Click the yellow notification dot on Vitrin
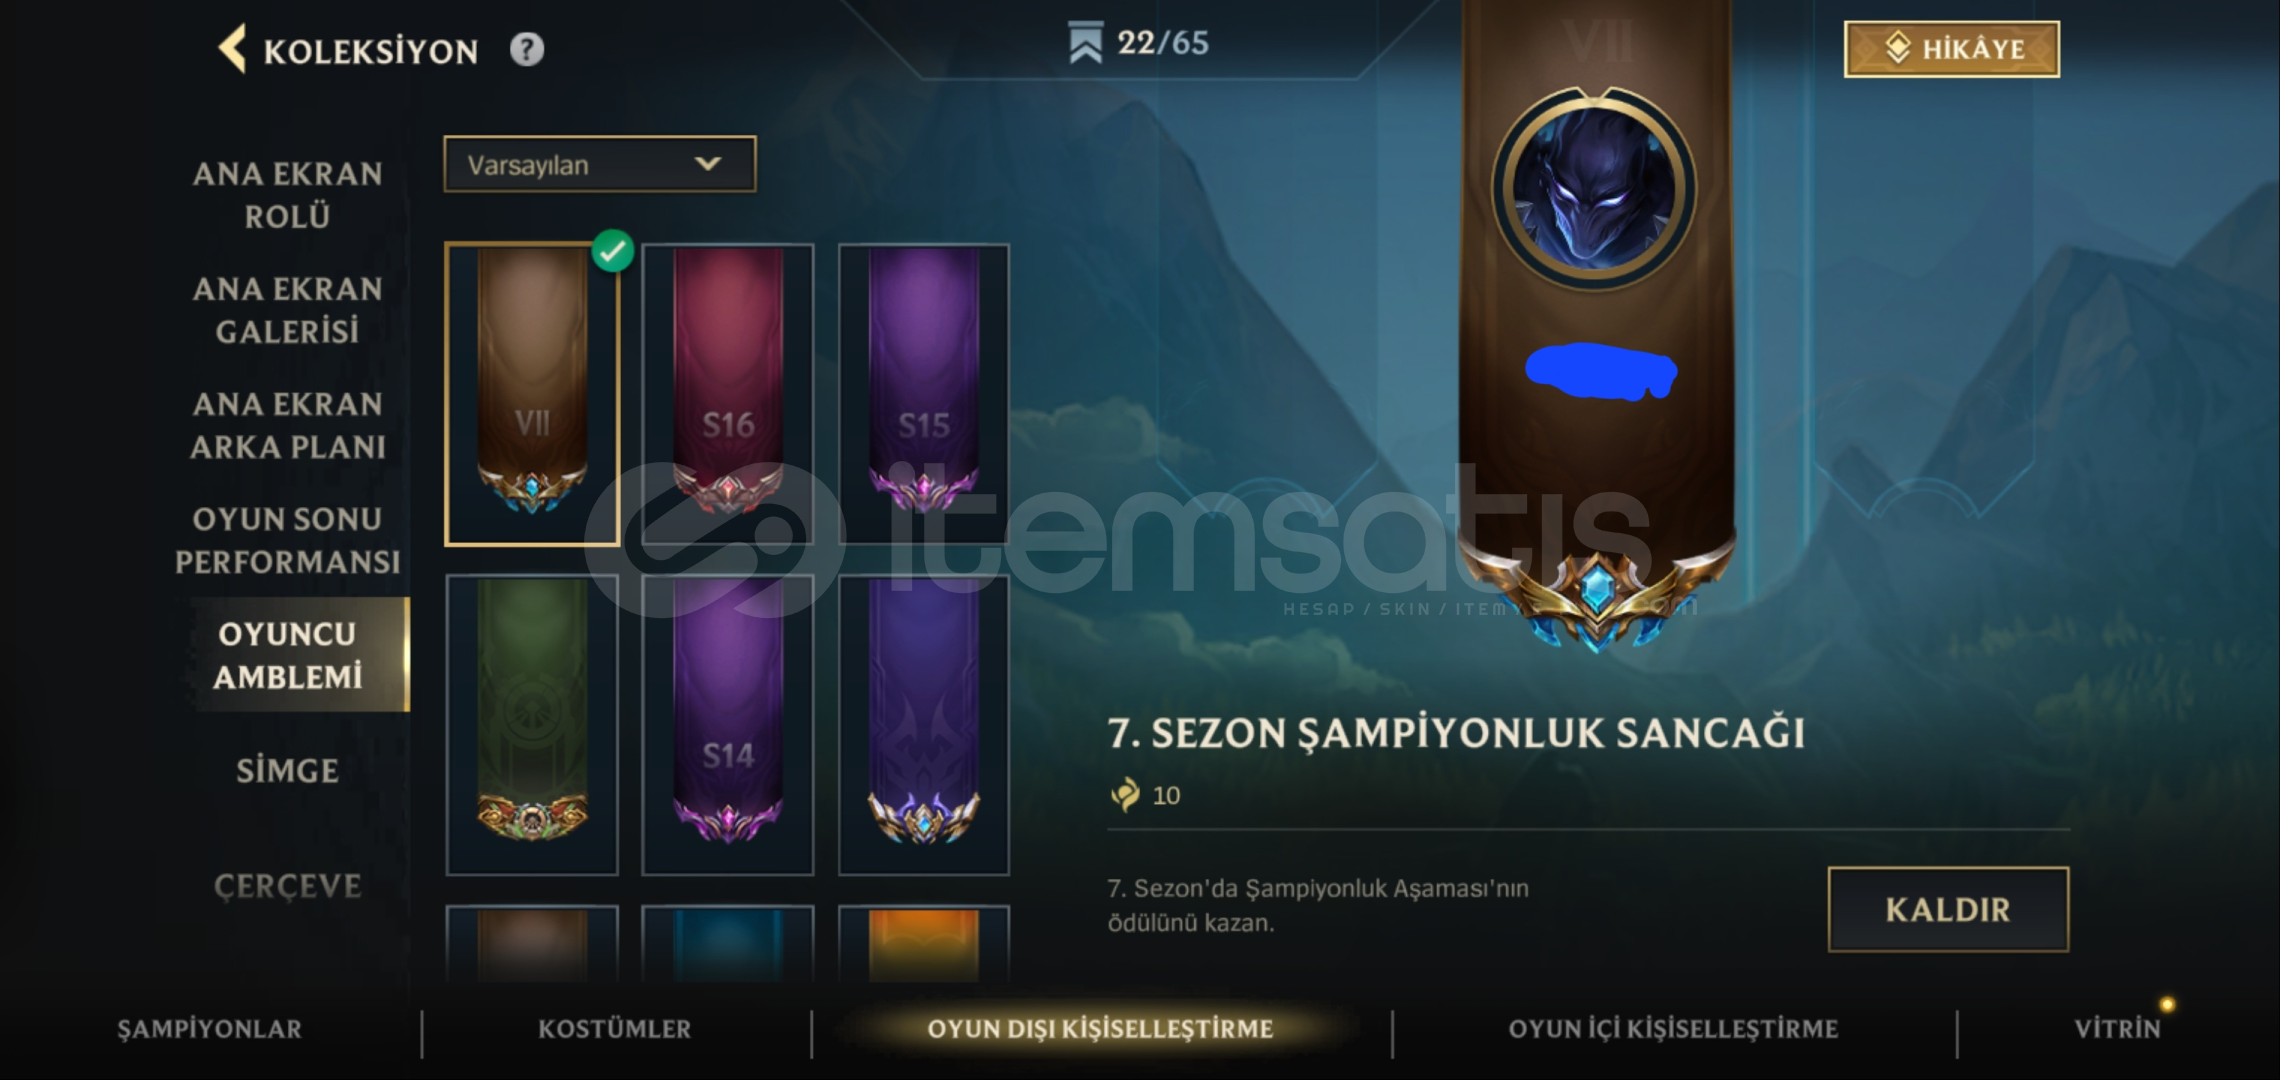The width and height of the screenshot is (2280, 1080). coord(2167,1004)
